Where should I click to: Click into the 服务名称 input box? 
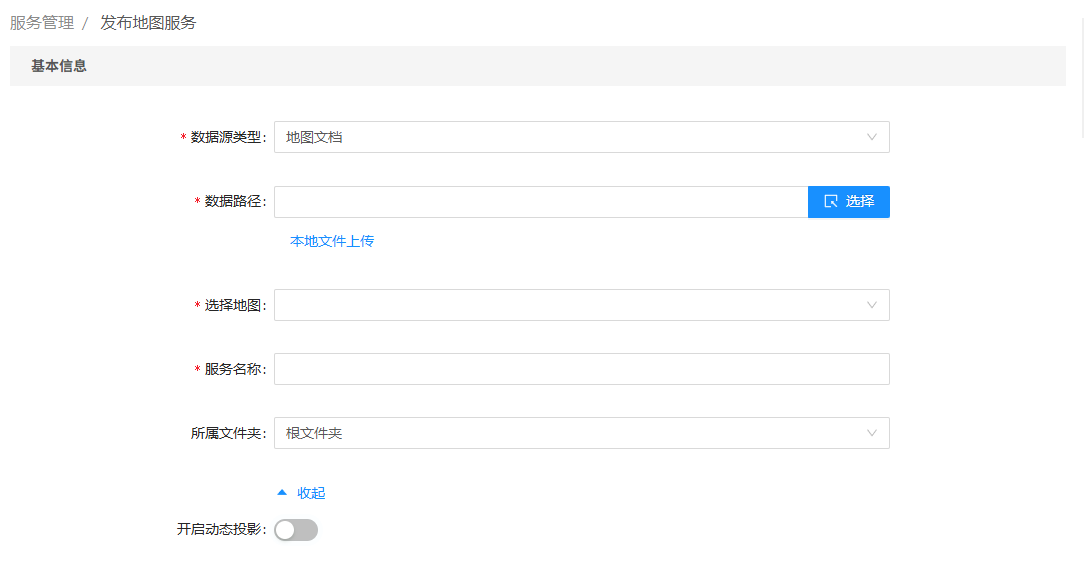[x=581, y=369]
